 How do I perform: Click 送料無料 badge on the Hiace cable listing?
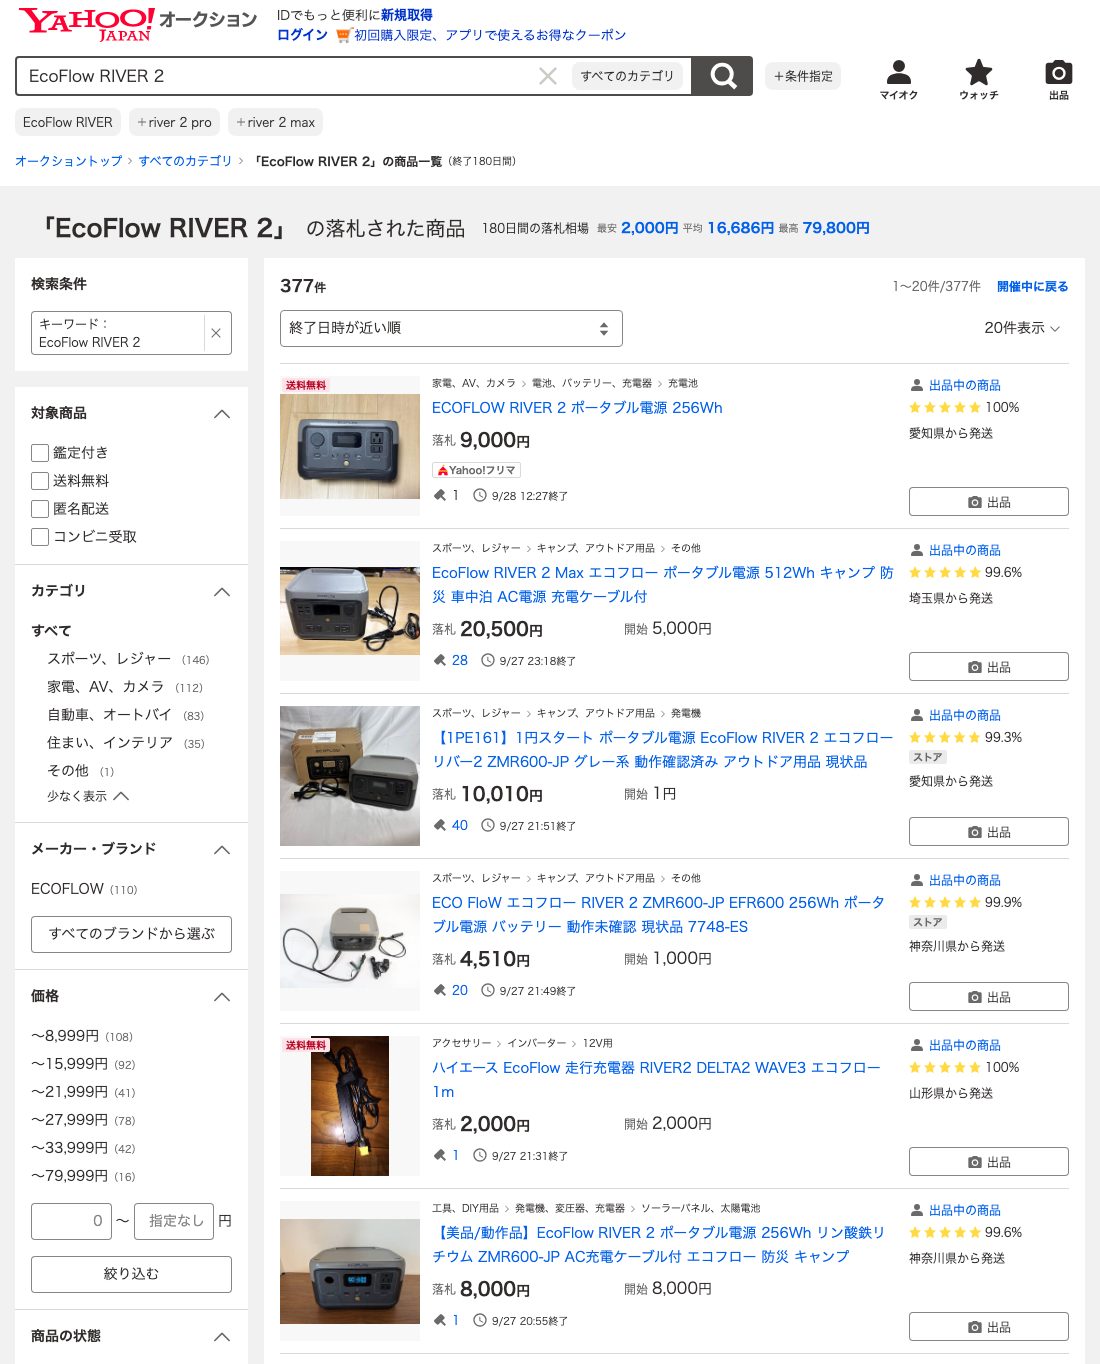point(306,1045)
